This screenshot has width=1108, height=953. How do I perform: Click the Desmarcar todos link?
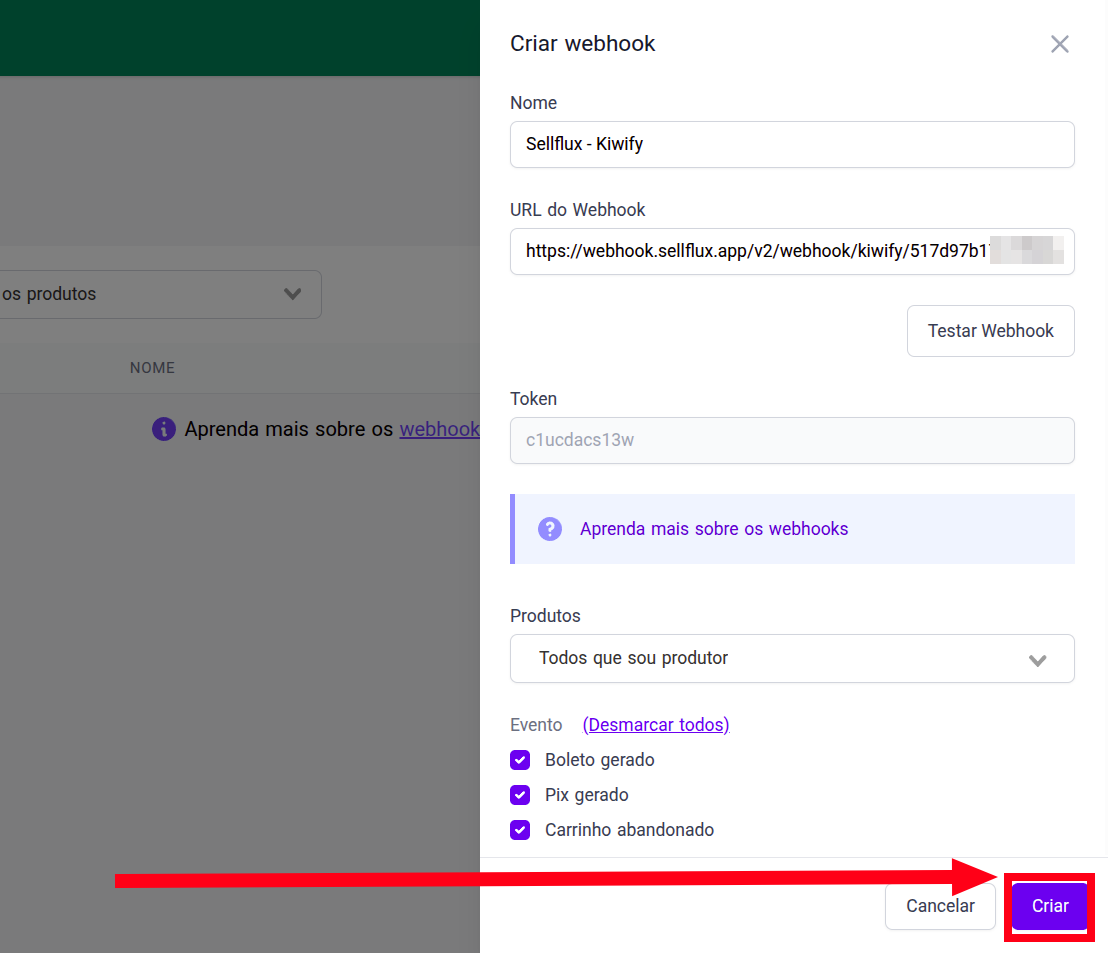pyautogui.click(x=656, y=725)
